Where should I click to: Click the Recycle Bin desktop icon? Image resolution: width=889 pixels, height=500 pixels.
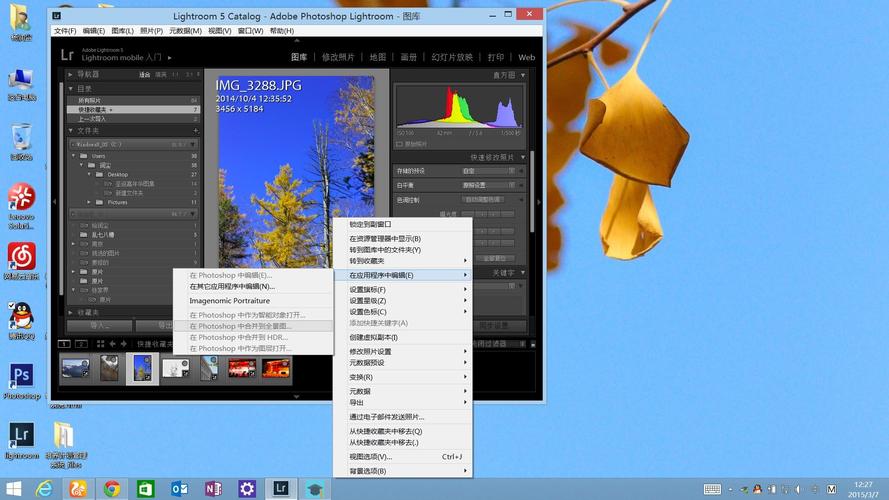click(22, 138)
